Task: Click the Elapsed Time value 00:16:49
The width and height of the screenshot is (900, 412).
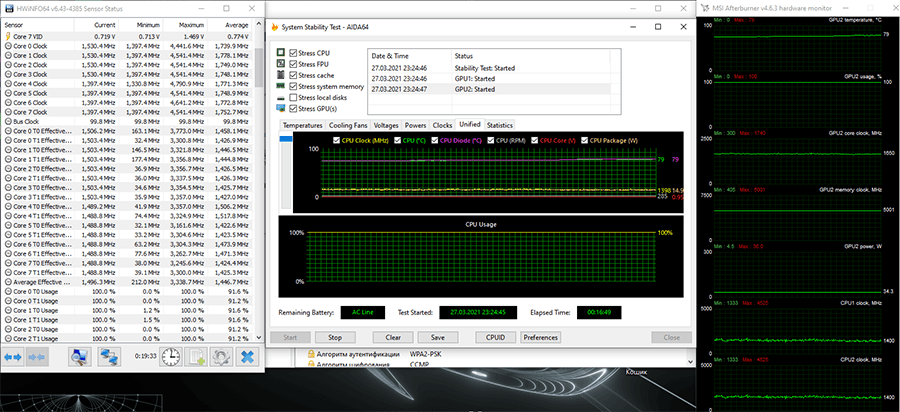Action: [599, 313]
